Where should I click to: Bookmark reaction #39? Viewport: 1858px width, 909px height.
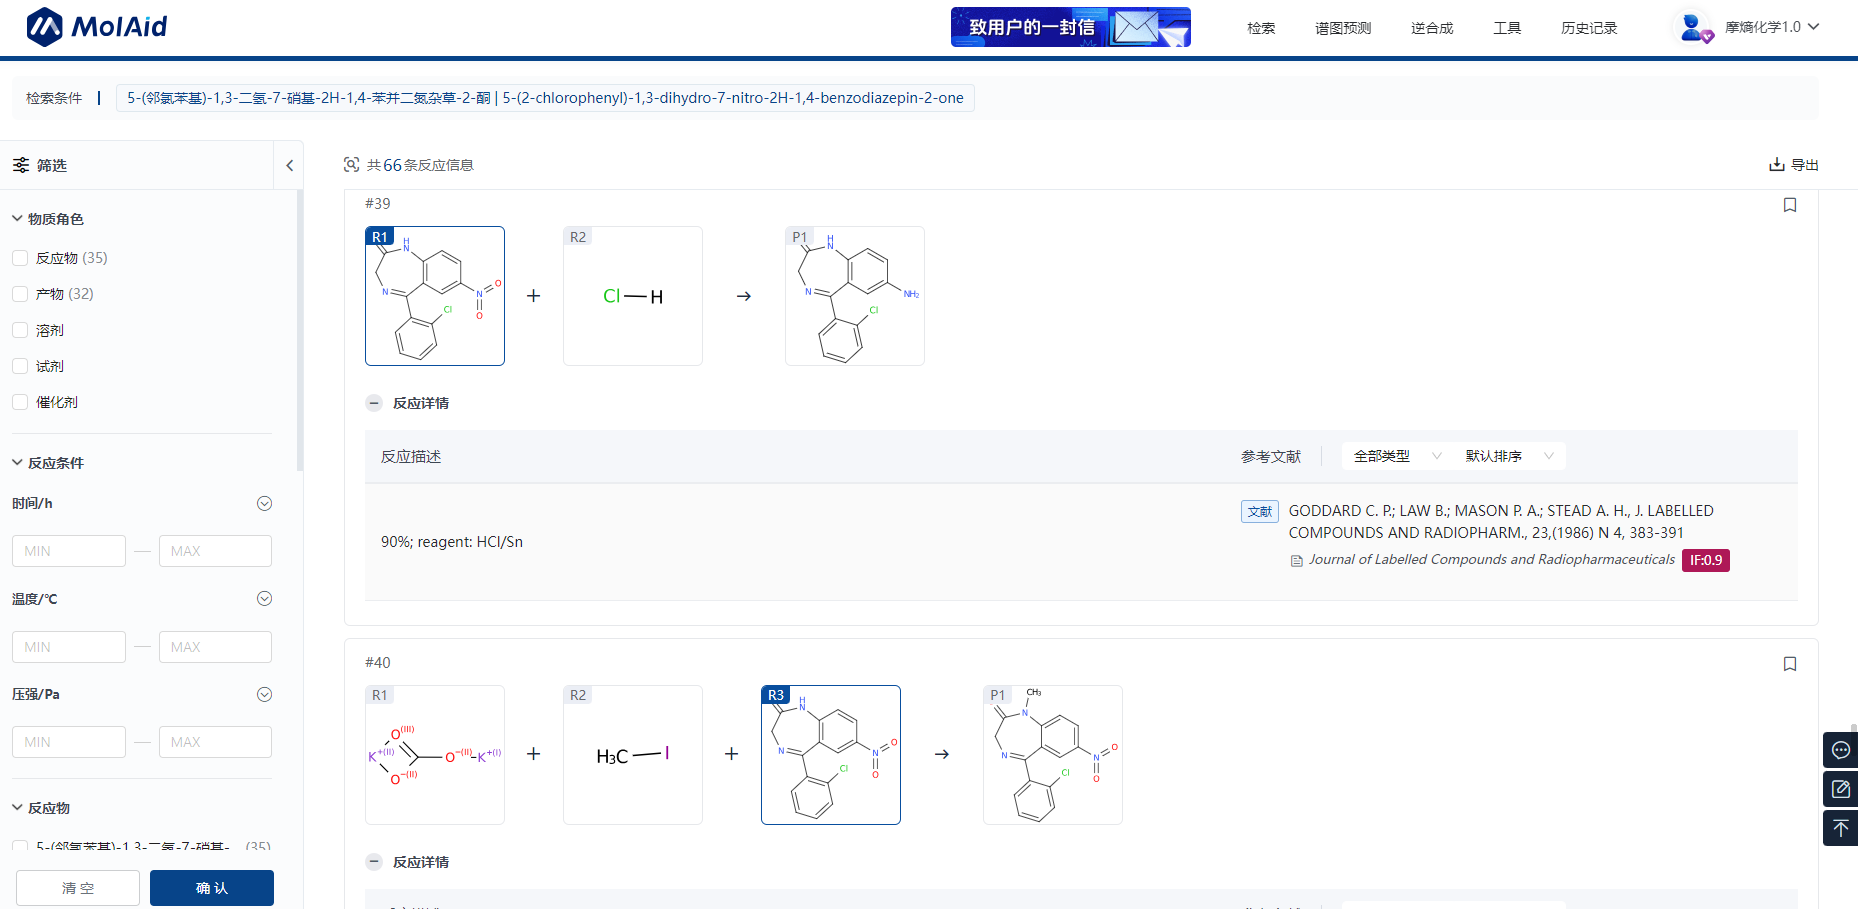[x=1789, y=205]
